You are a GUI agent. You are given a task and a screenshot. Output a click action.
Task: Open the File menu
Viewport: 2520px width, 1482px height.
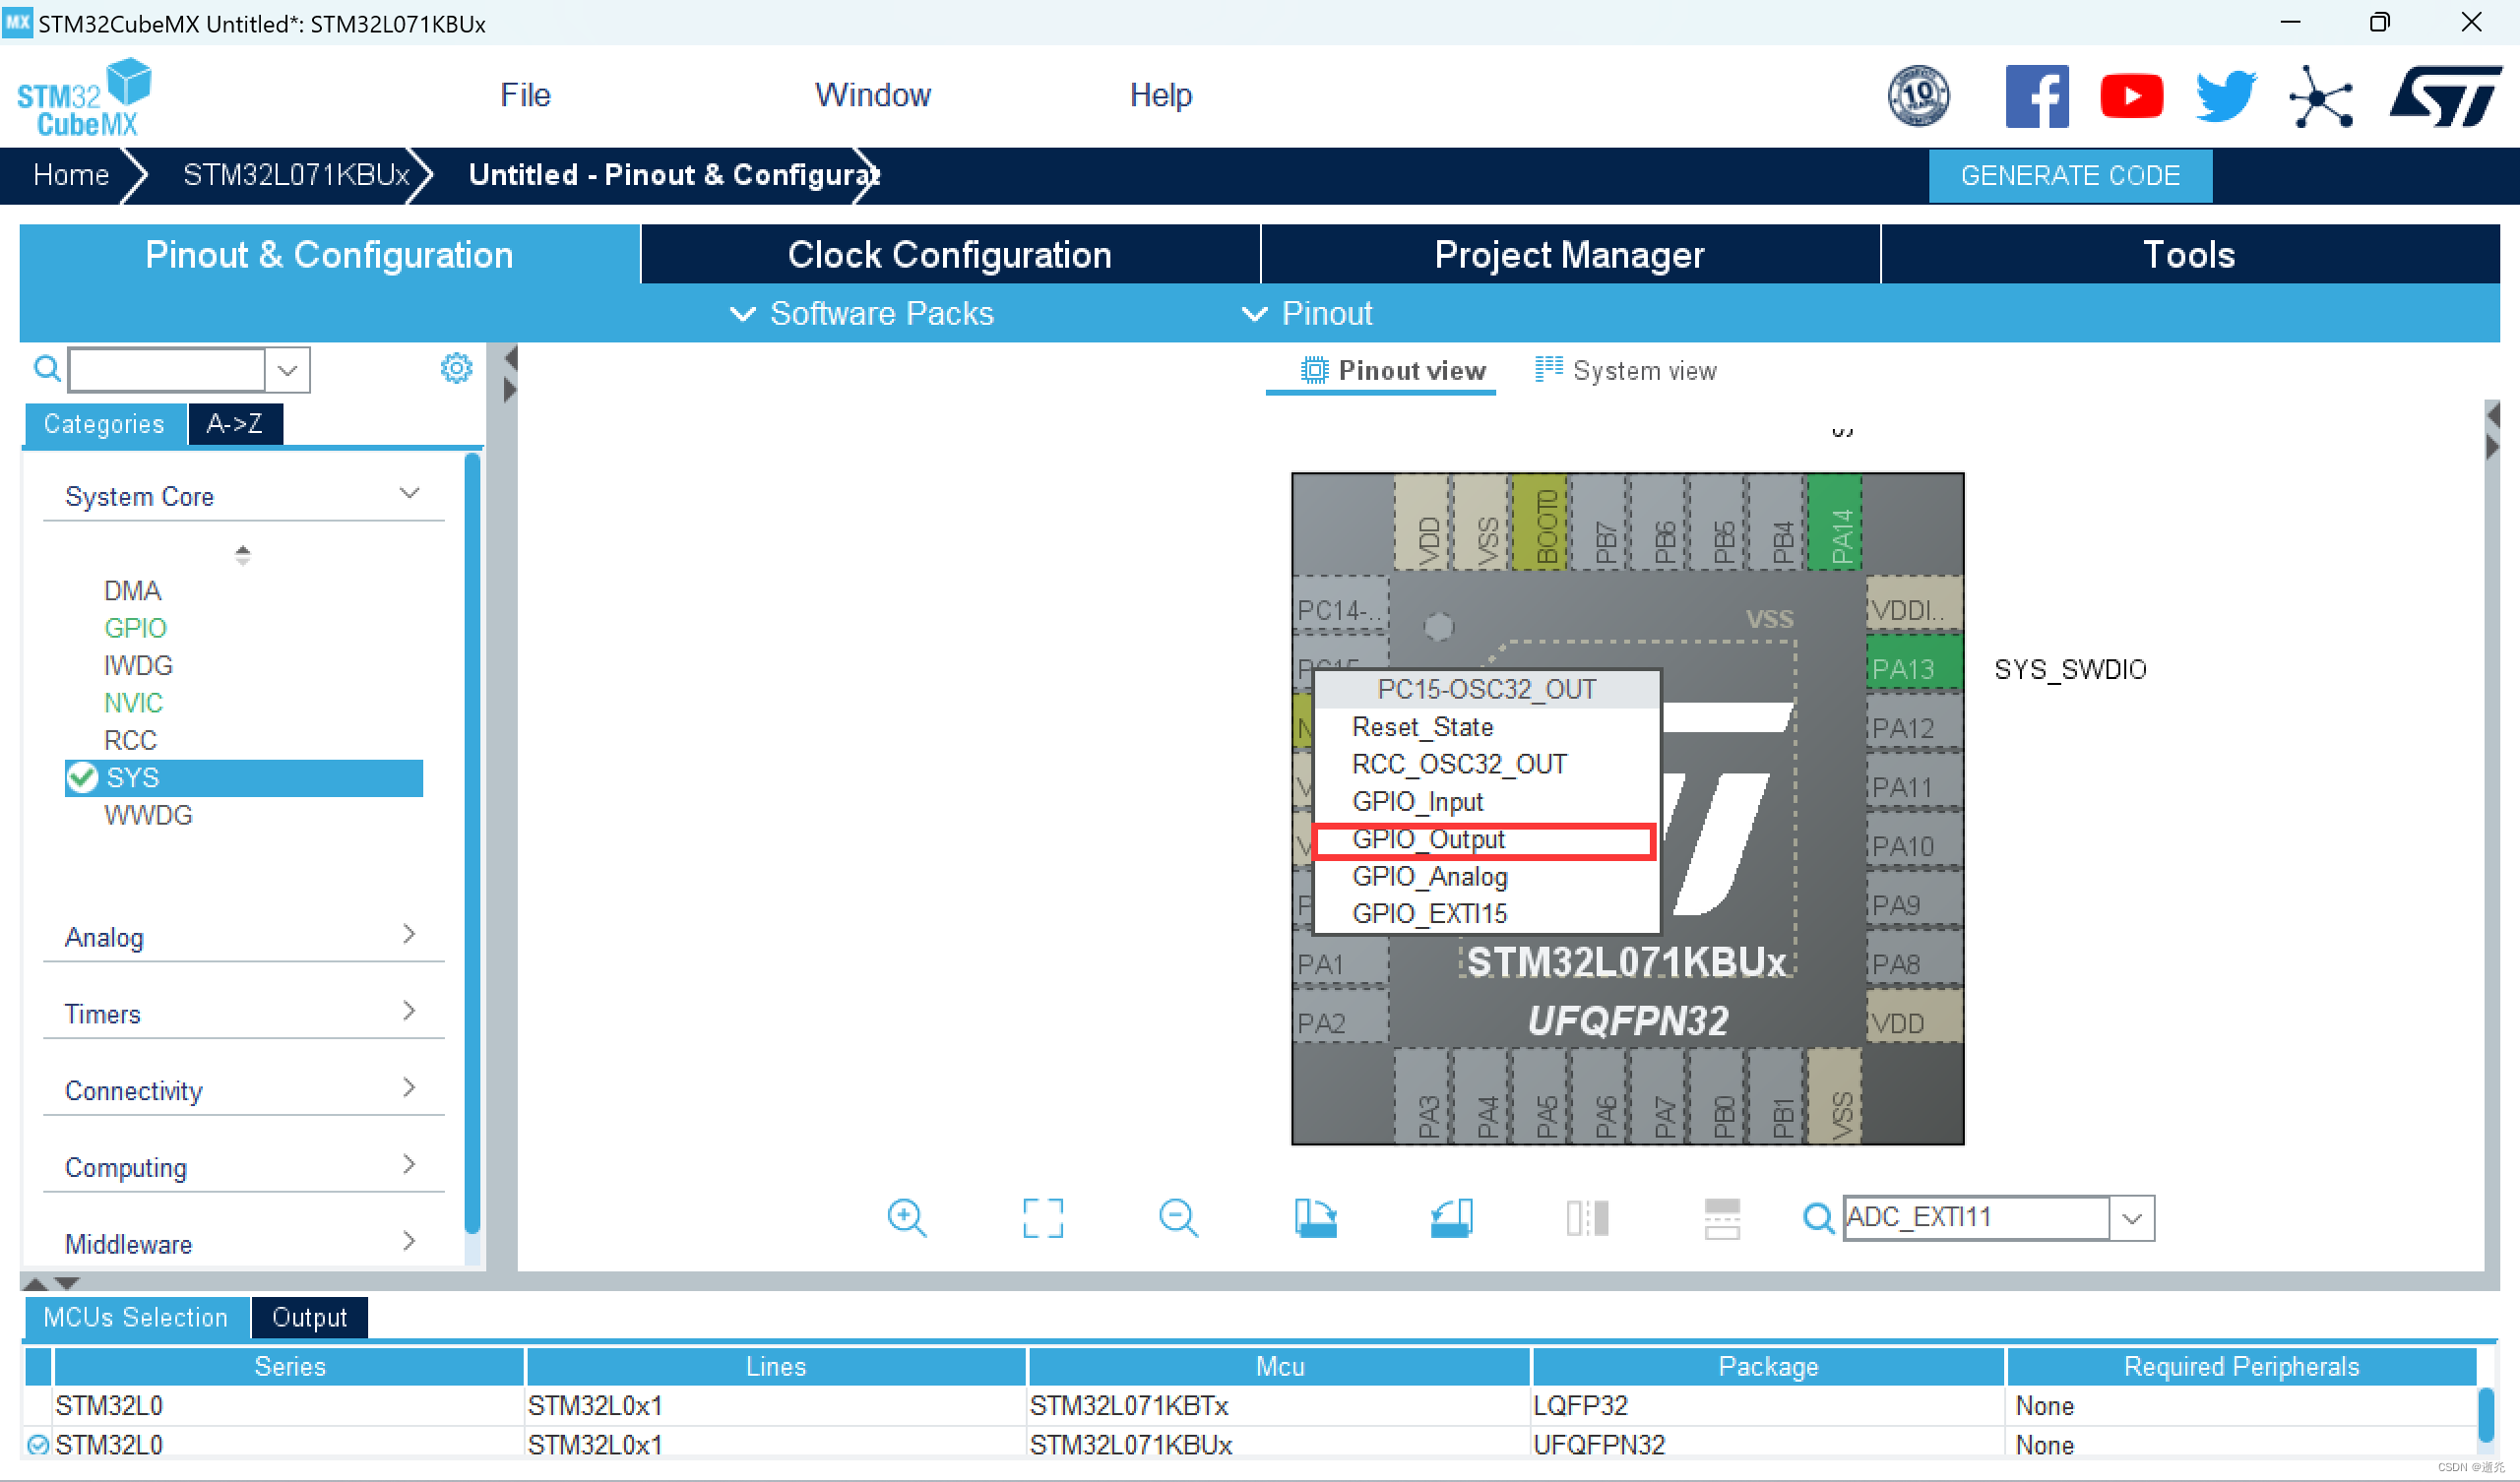point(525,95)
